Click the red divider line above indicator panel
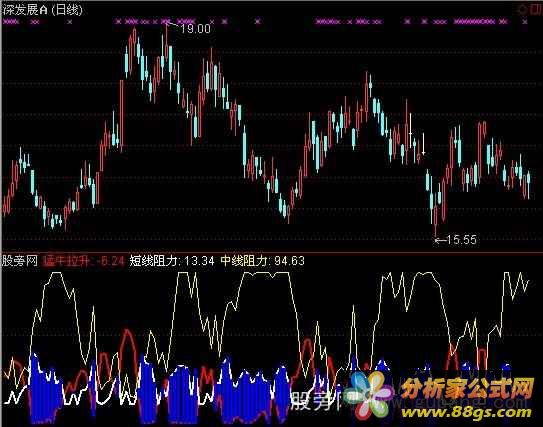 (x=272, y=252)
